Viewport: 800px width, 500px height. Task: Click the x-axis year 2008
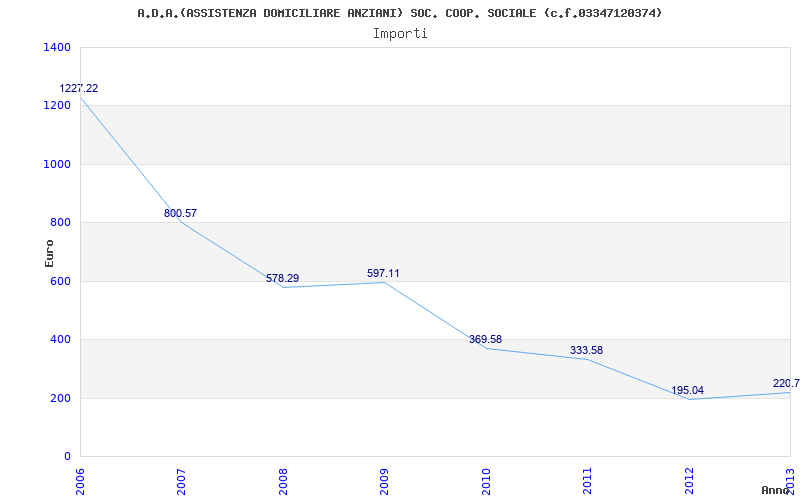(x=283, y=482)
